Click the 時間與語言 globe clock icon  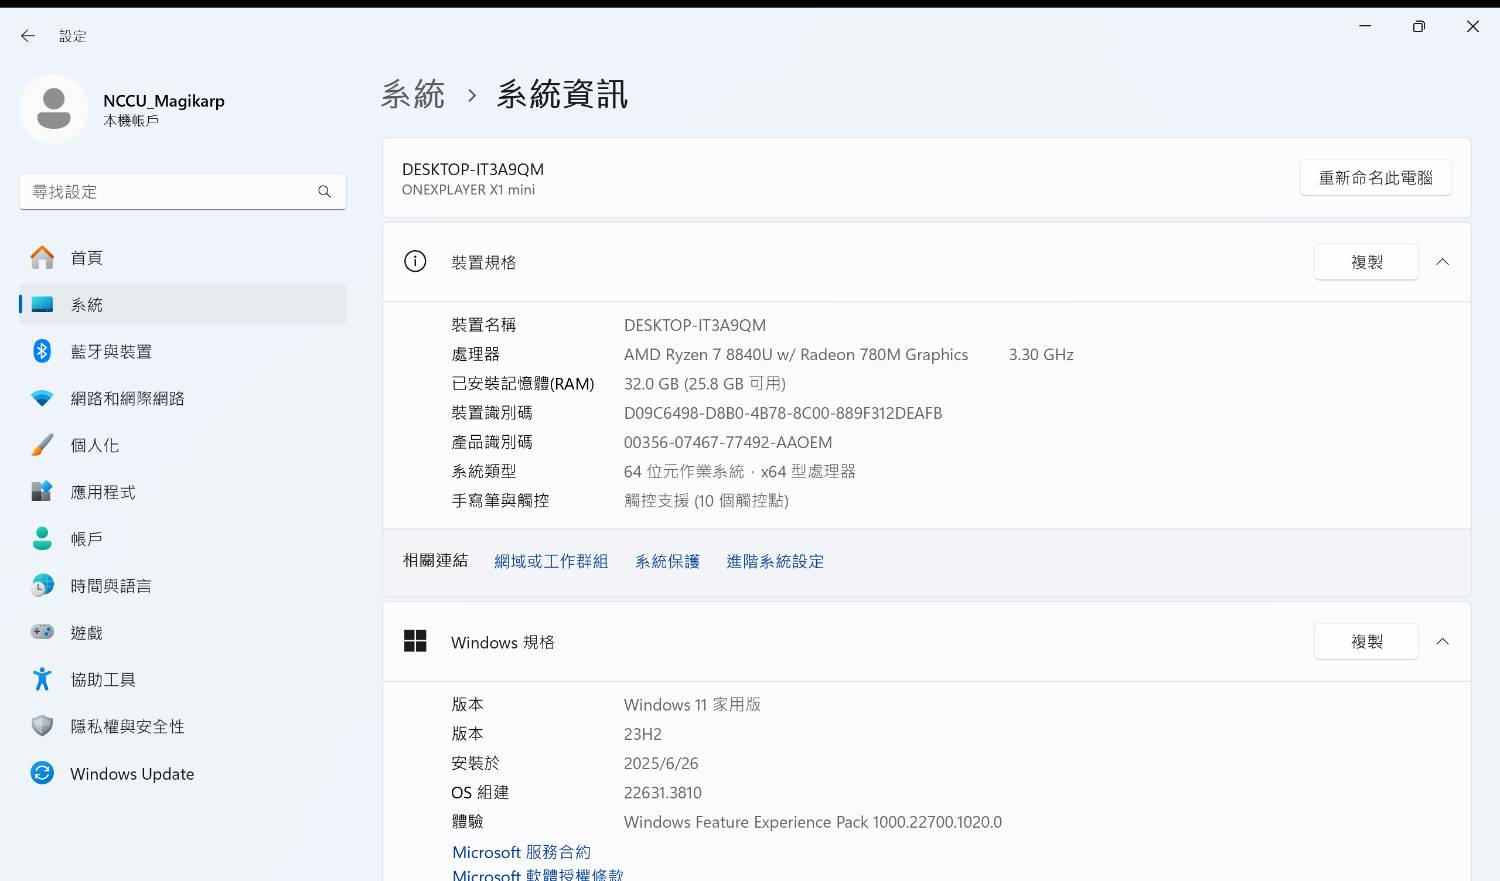click(42, 586)
